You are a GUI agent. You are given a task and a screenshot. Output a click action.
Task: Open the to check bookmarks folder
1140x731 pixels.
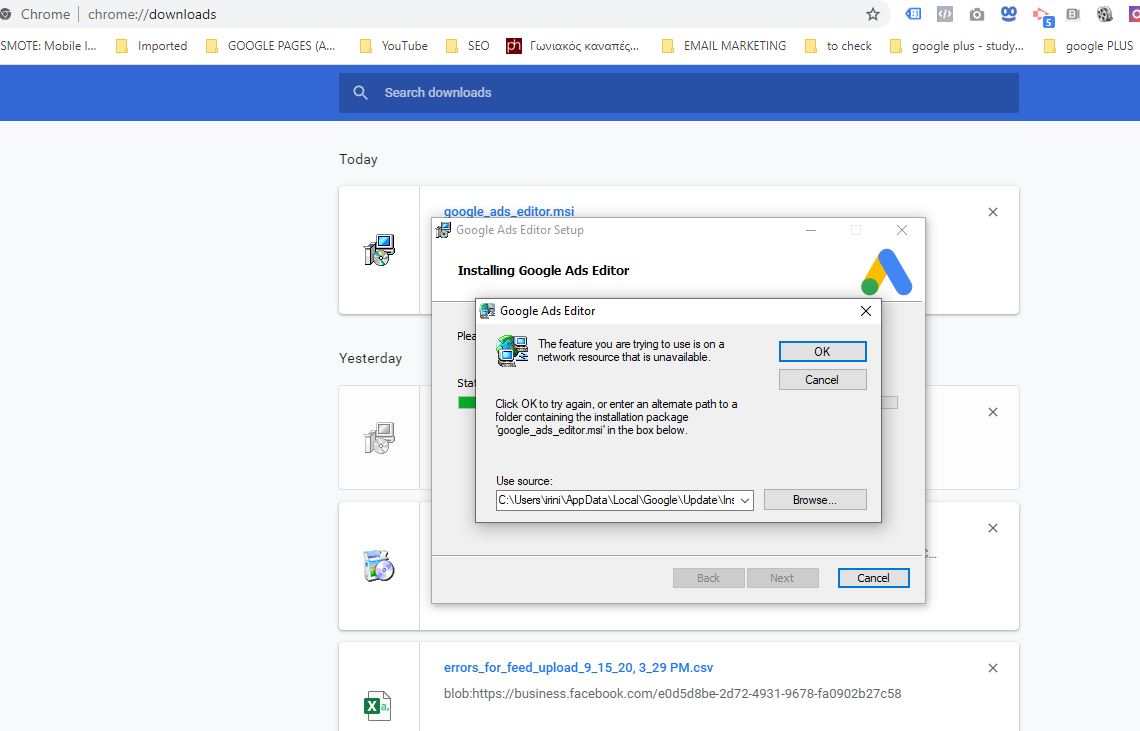(838, 46)
